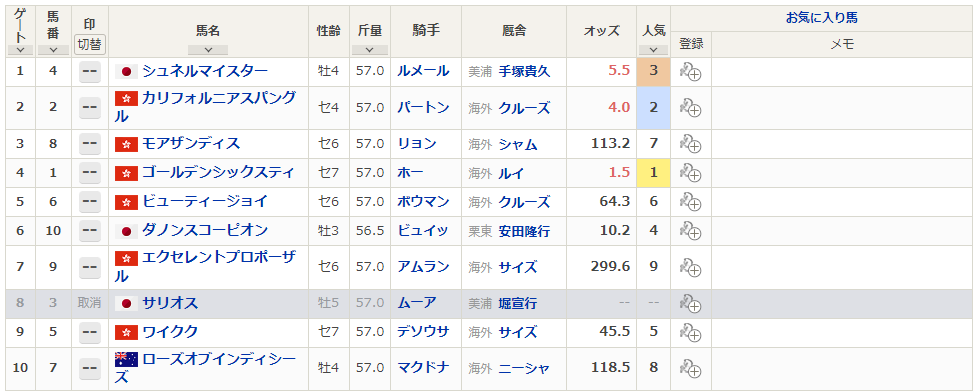
Task: Open jockey page for デソウサ
Action: pyautogui.click(x=423, y=332)
